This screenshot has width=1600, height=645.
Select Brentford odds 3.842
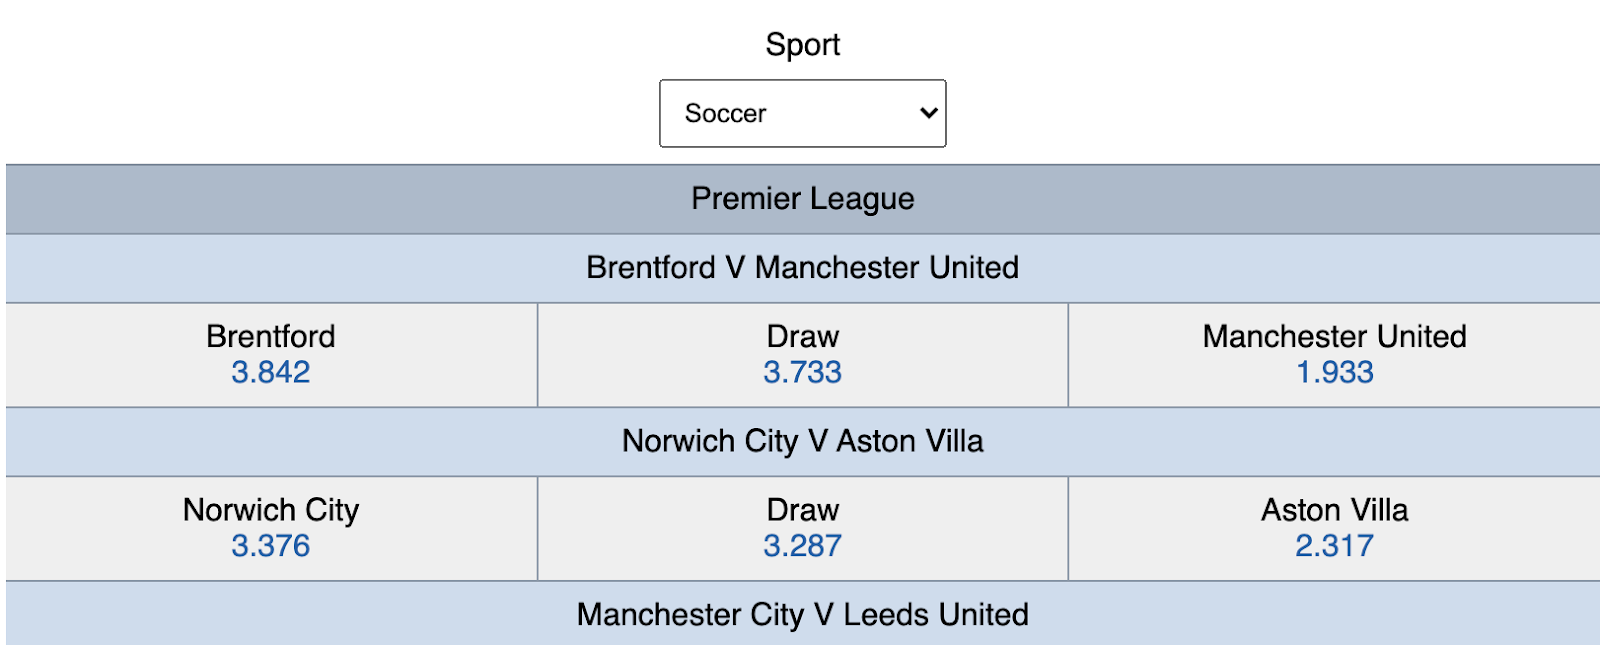click(271, 372)
